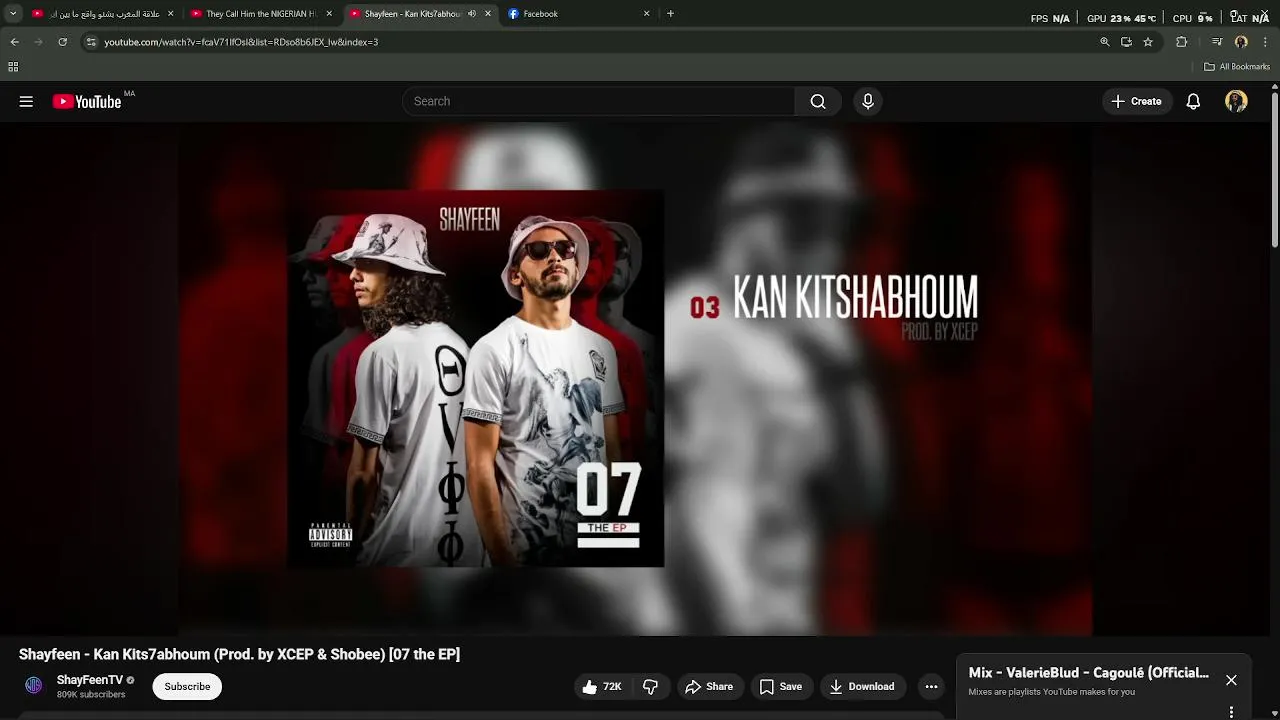Viewport: 1280px width, 720px height.
Task: Click the address bar URL
Action: tap(241, 42)
